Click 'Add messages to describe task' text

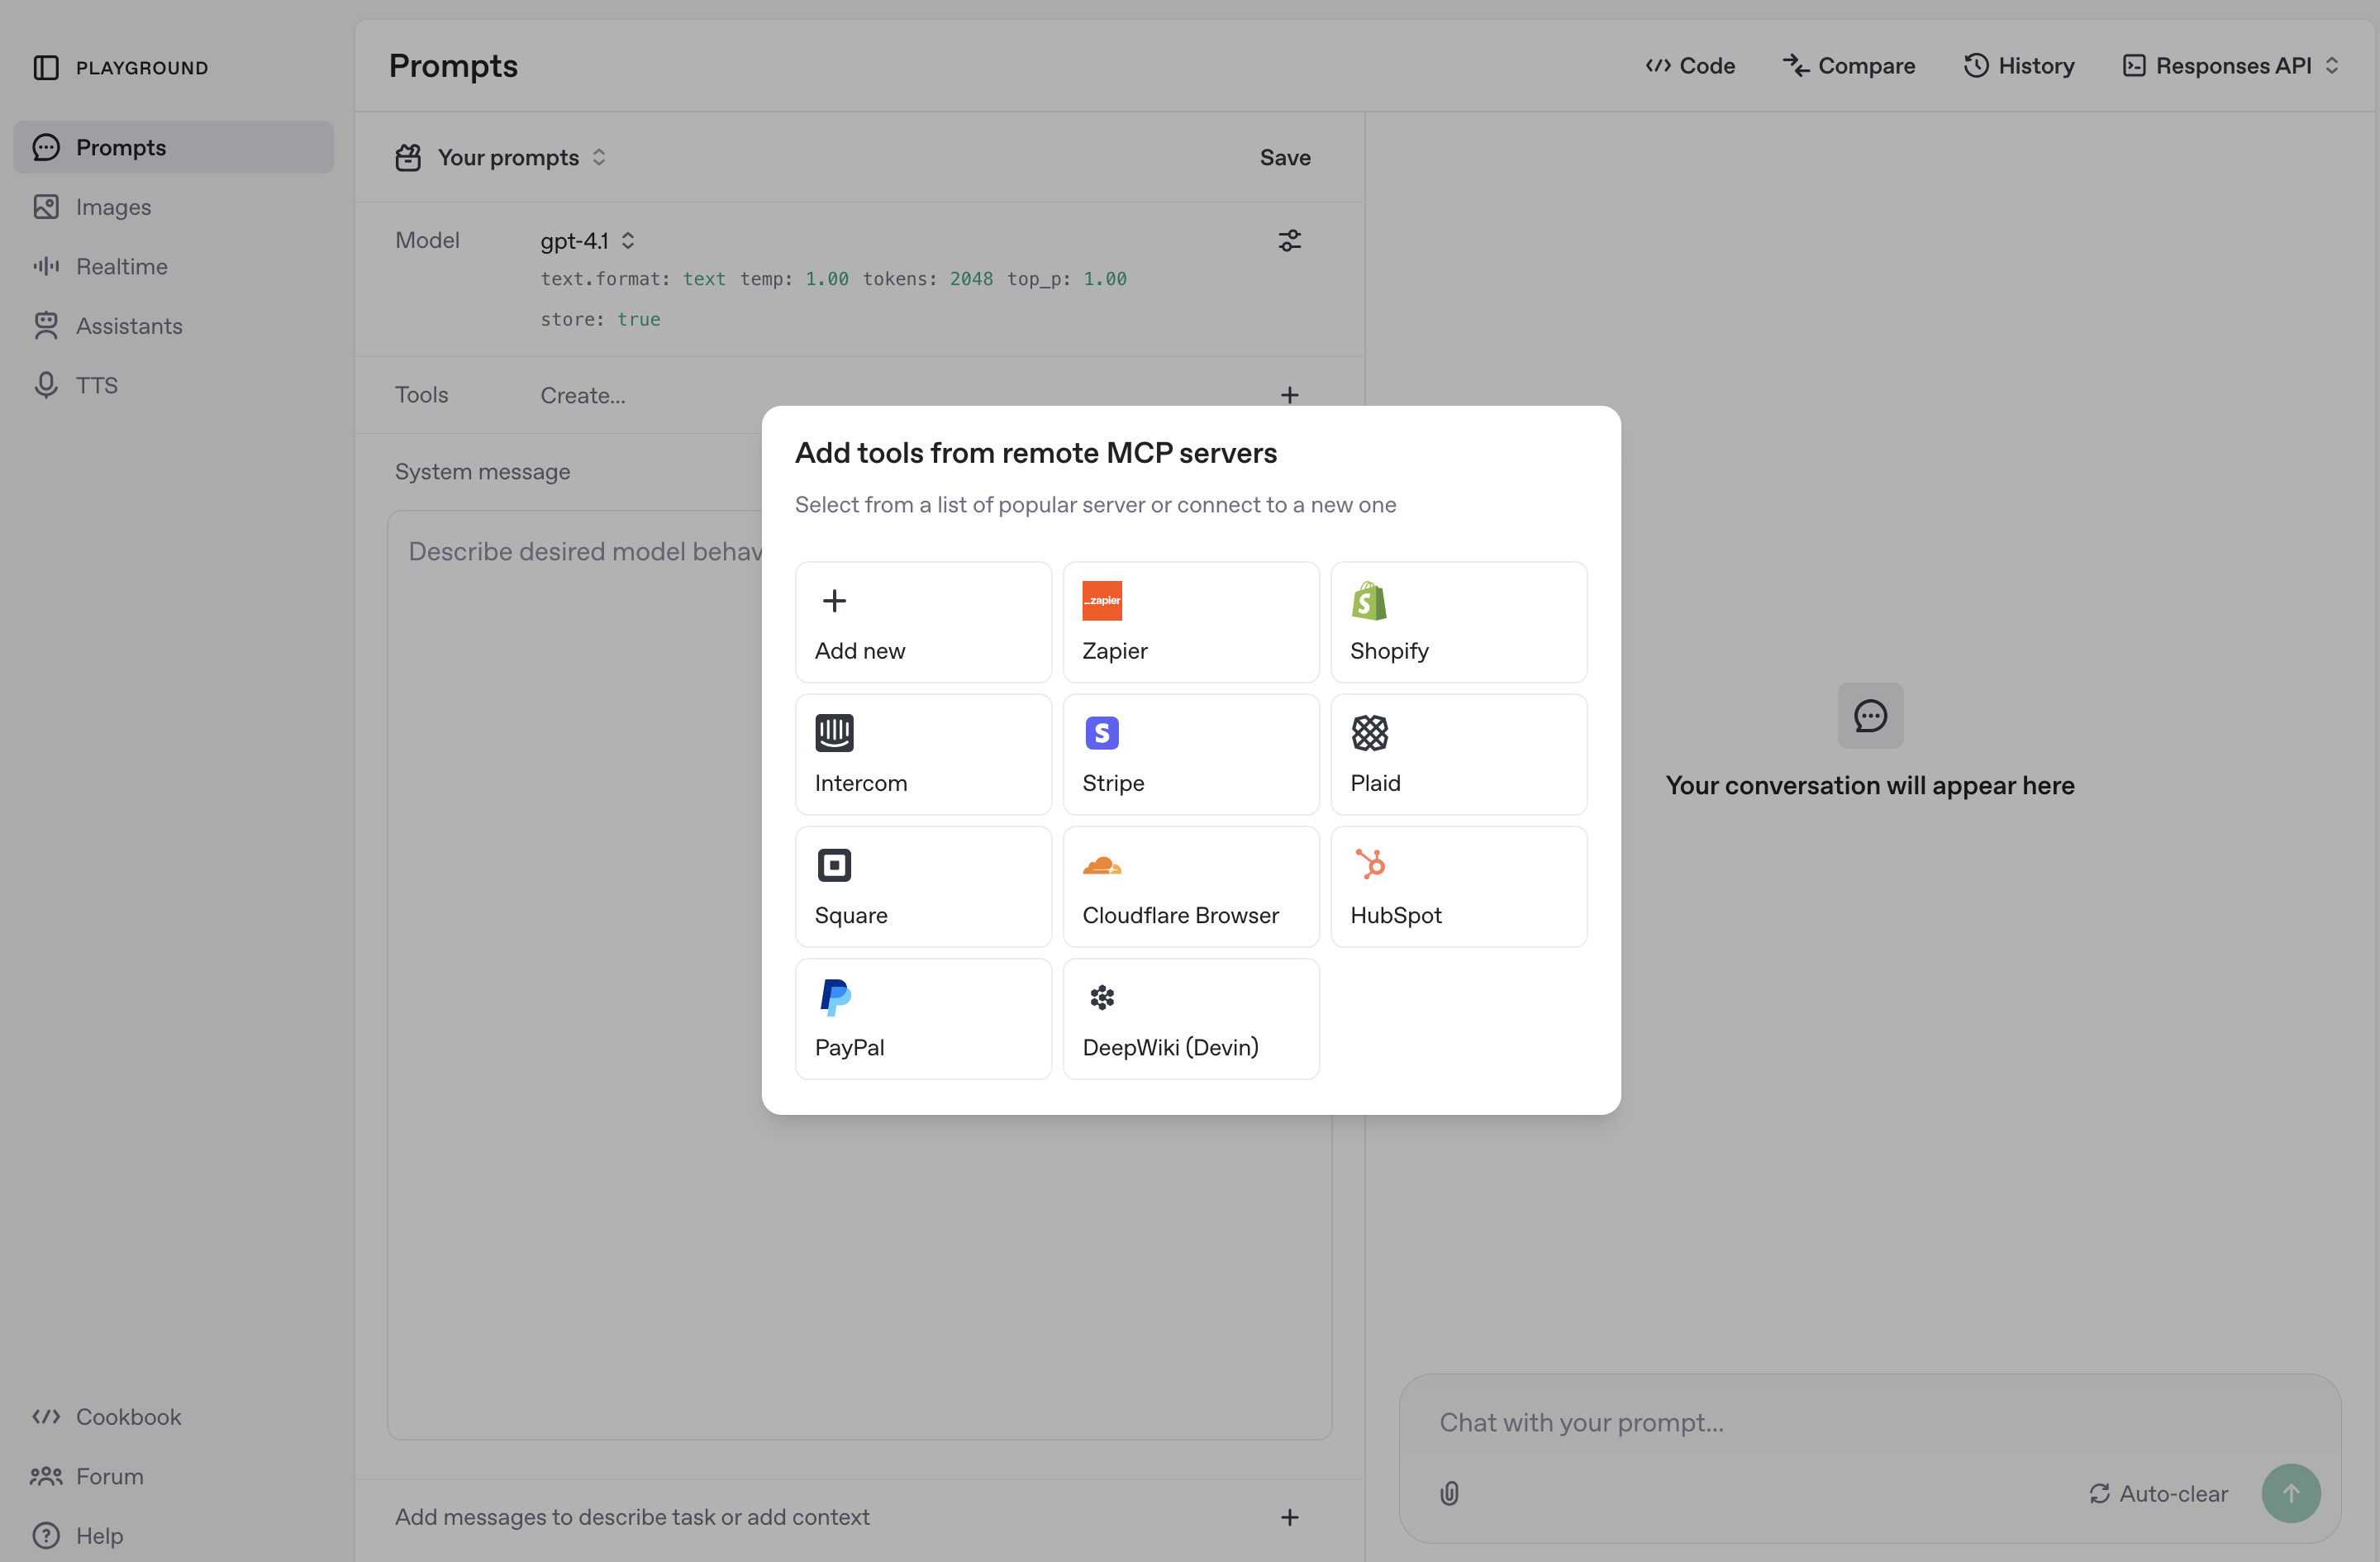pyautogui.click(x=632, y=1517)
